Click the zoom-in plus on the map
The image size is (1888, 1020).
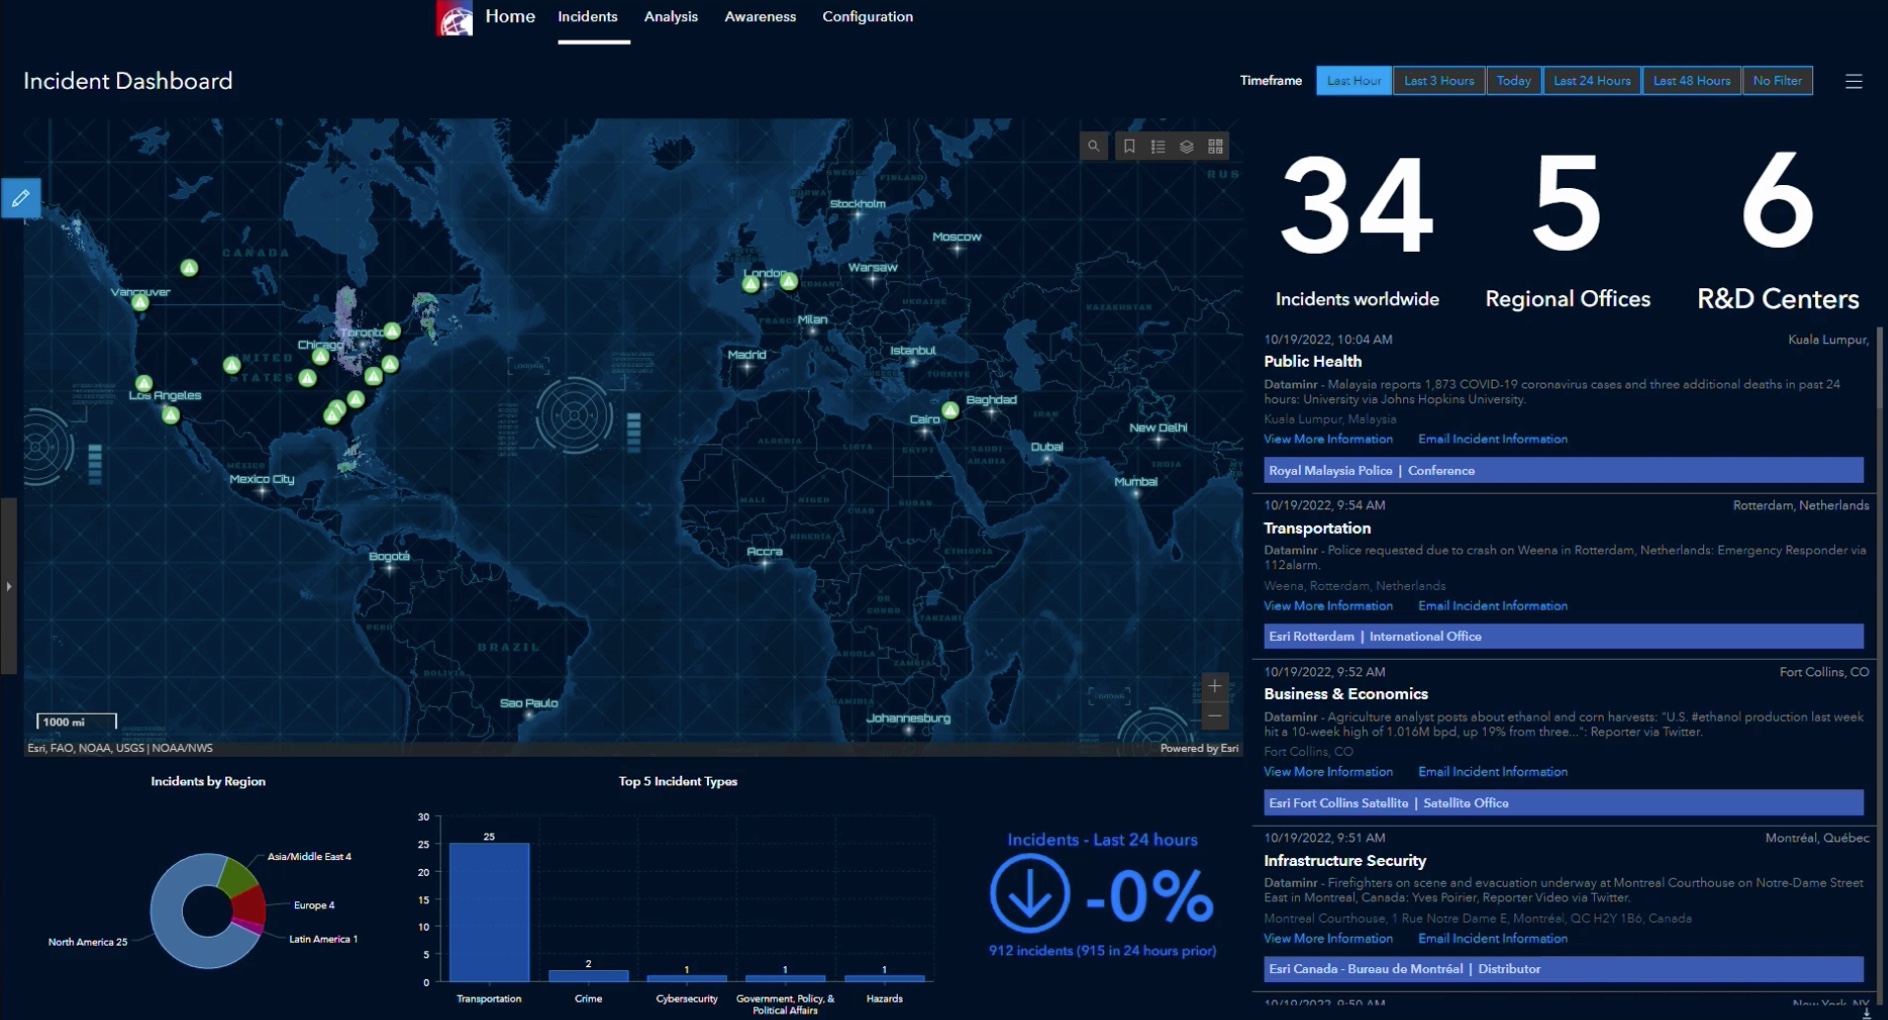(x=1214, y=686)
